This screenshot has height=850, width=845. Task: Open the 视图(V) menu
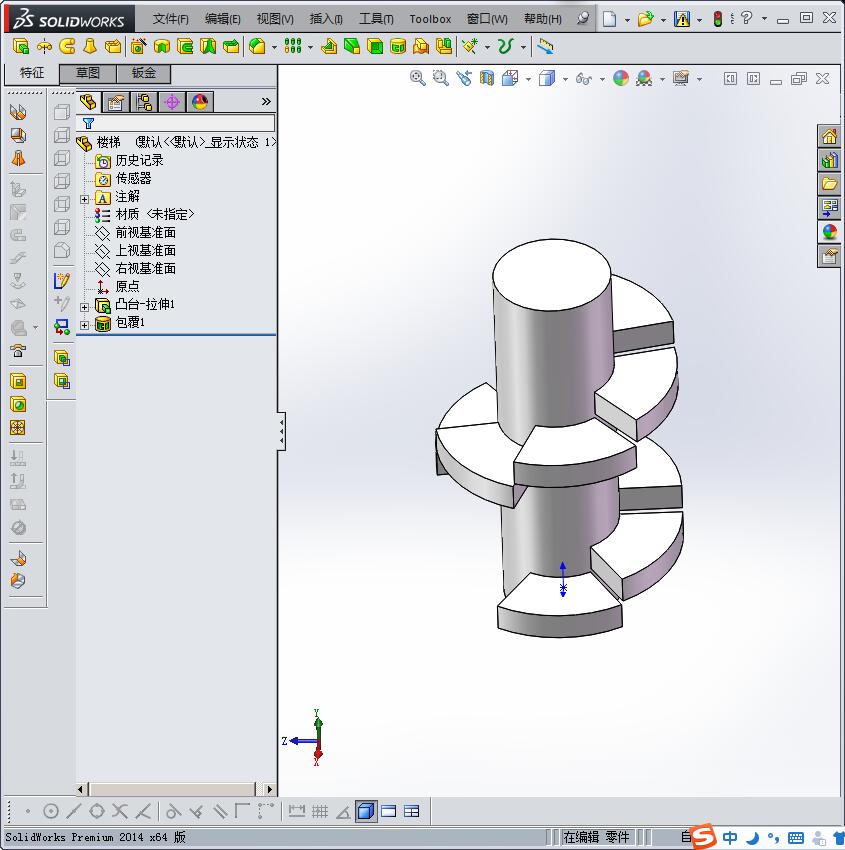275,19
